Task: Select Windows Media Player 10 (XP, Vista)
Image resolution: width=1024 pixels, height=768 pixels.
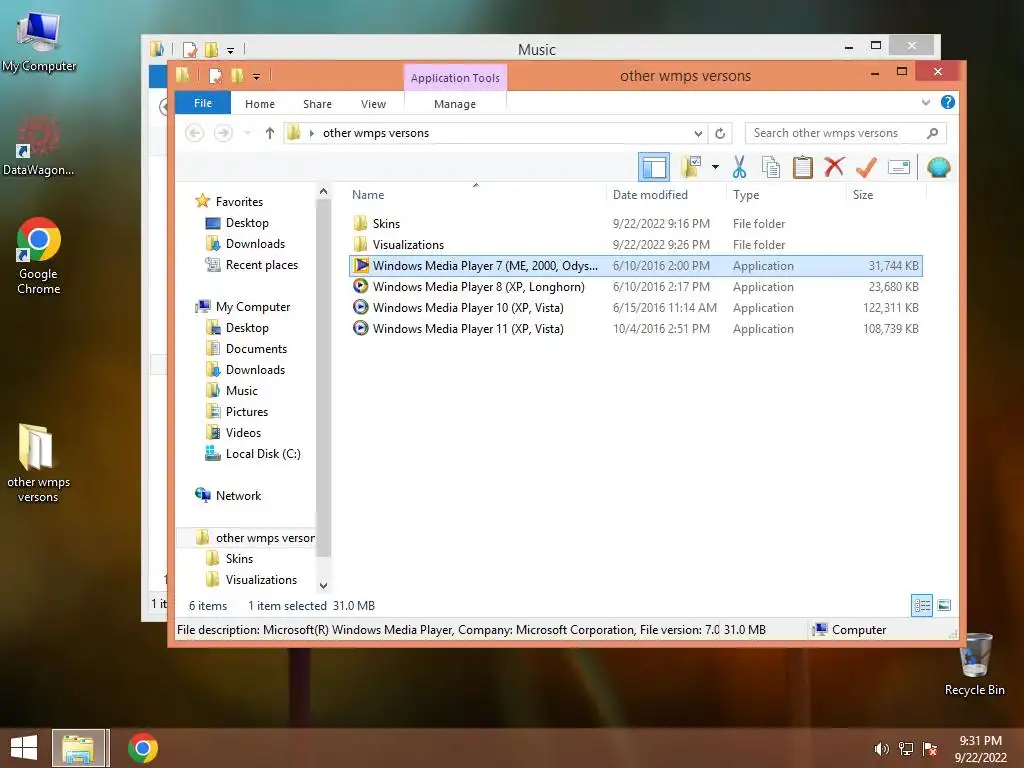Action: (x=637, y=308)
